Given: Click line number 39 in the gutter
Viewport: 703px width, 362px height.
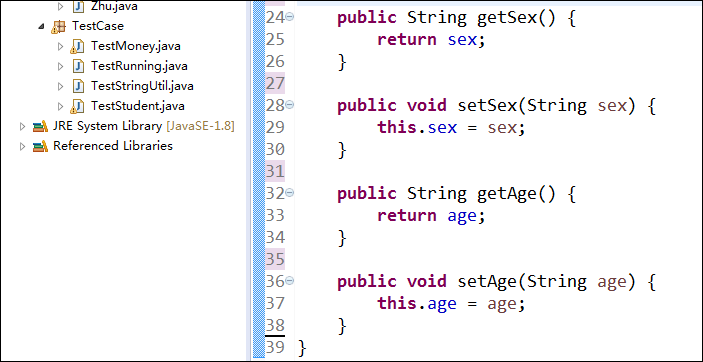Looking at the screenshot, I should tap(275, 347).
